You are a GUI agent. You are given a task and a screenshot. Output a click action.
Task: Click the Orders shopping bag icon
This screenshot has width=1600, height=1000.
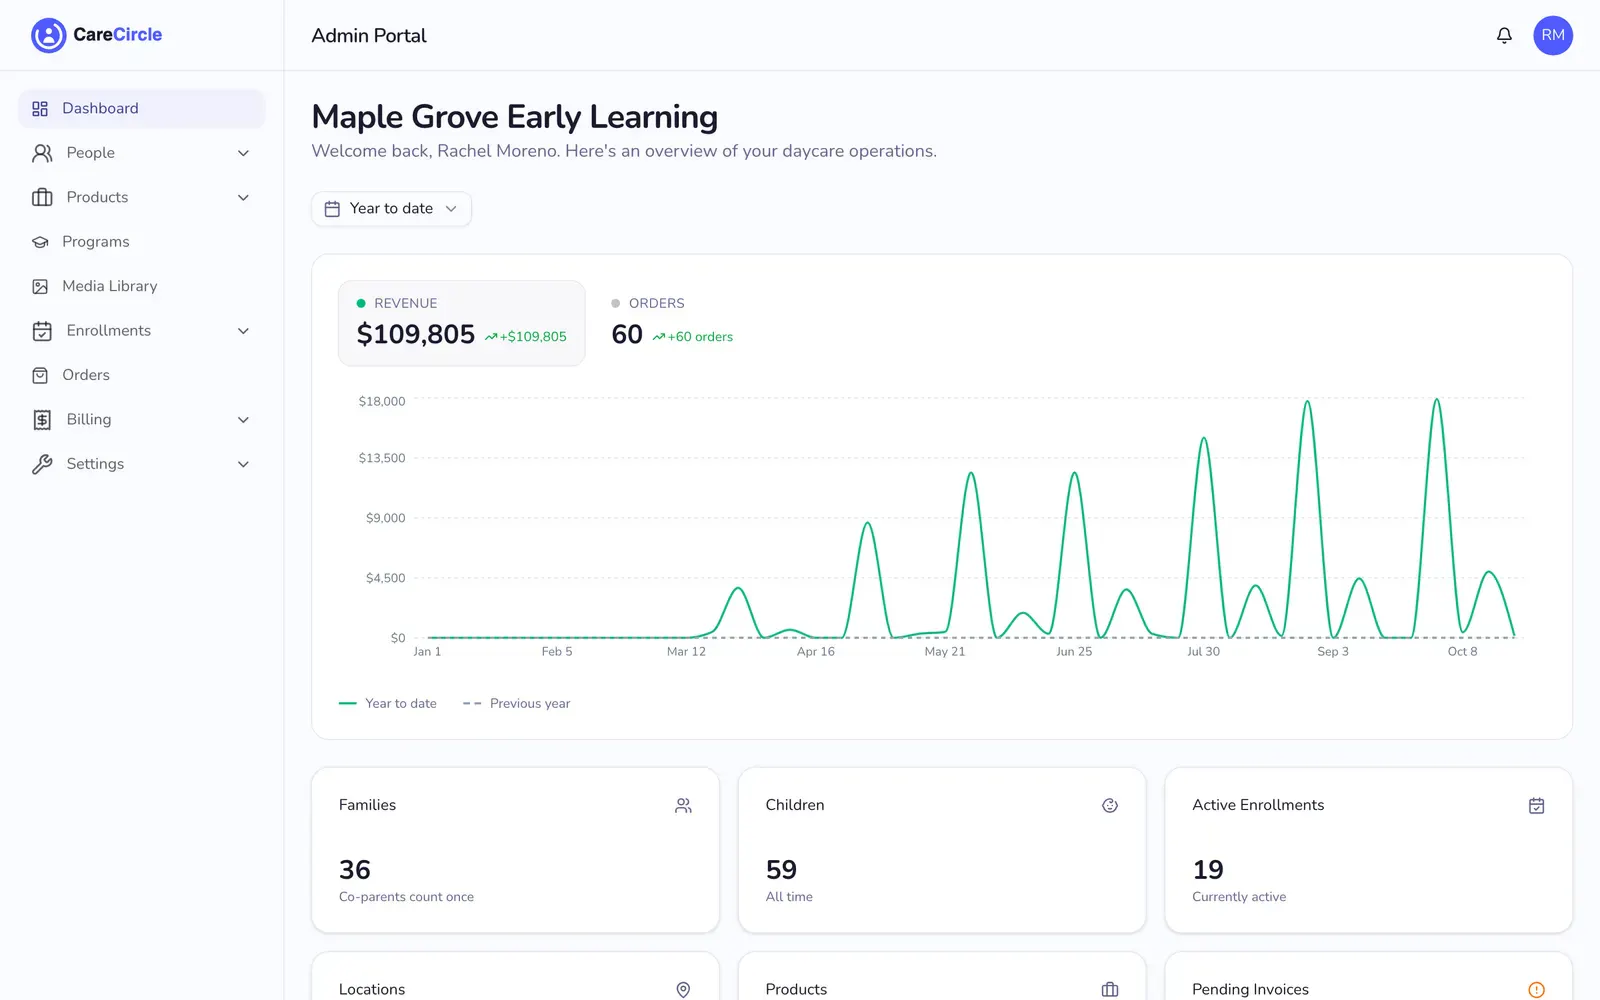40,375
